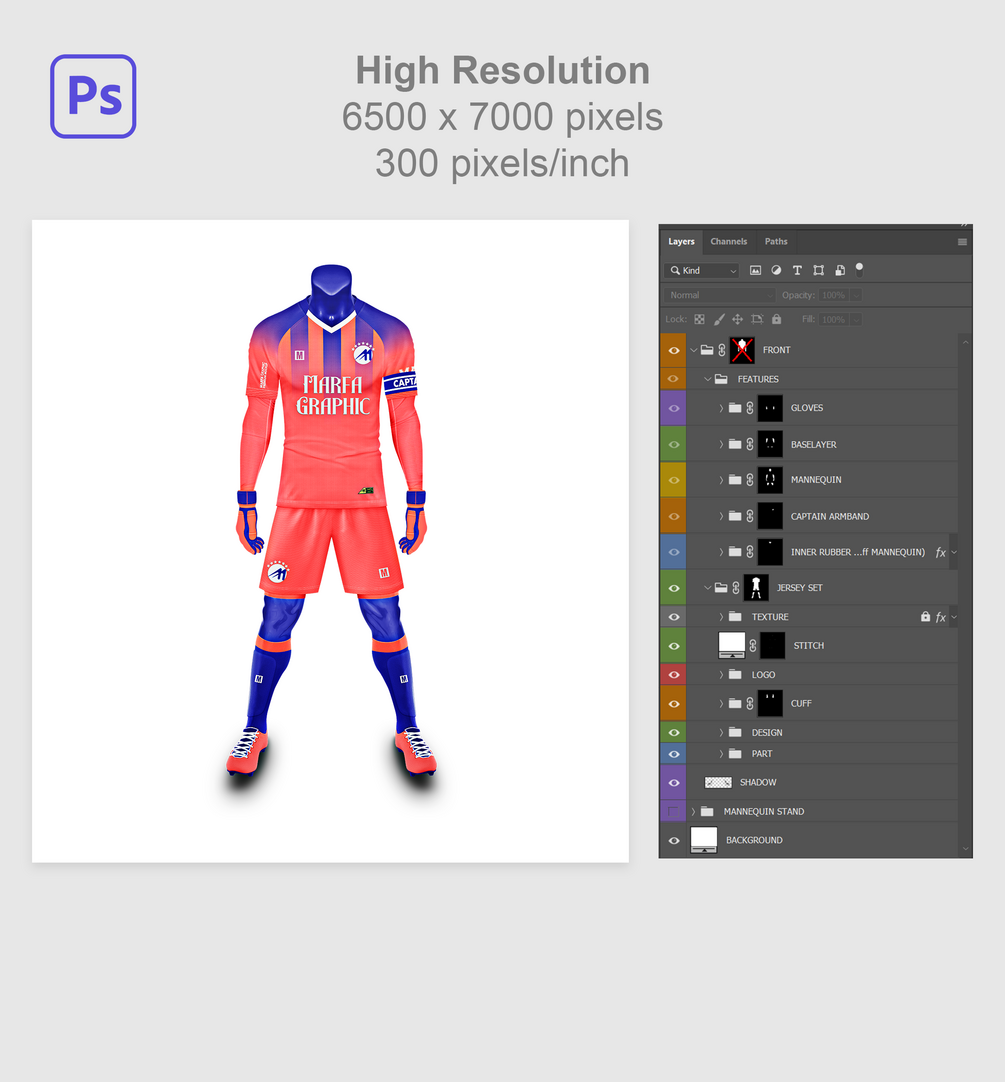Screen dimensions: 1005x1082
Task: Click the Photoshop Ps logo icon
Action: point(93,97)
